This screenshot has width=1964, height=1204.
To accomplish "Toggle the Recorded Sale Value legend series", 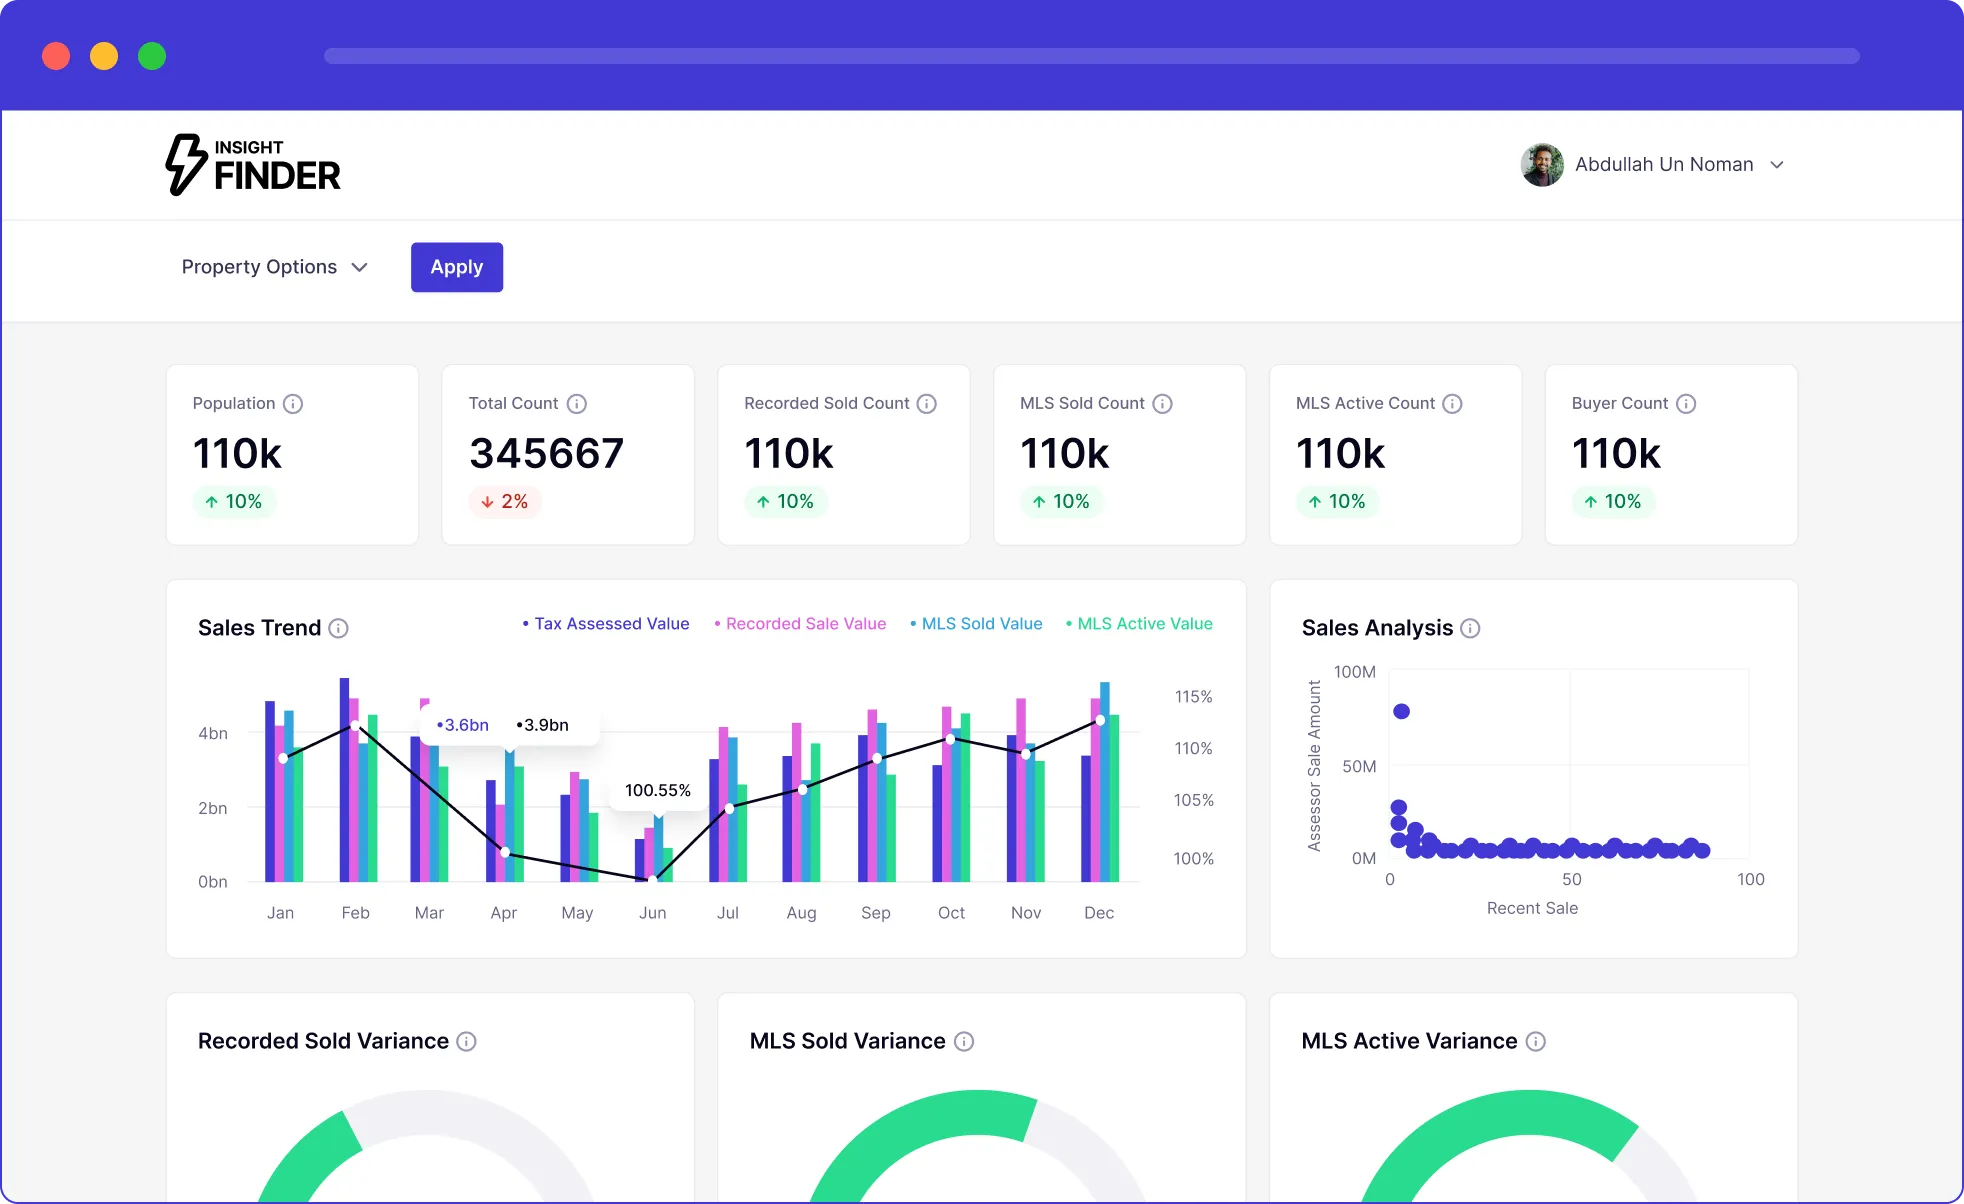I will (801, 624).
